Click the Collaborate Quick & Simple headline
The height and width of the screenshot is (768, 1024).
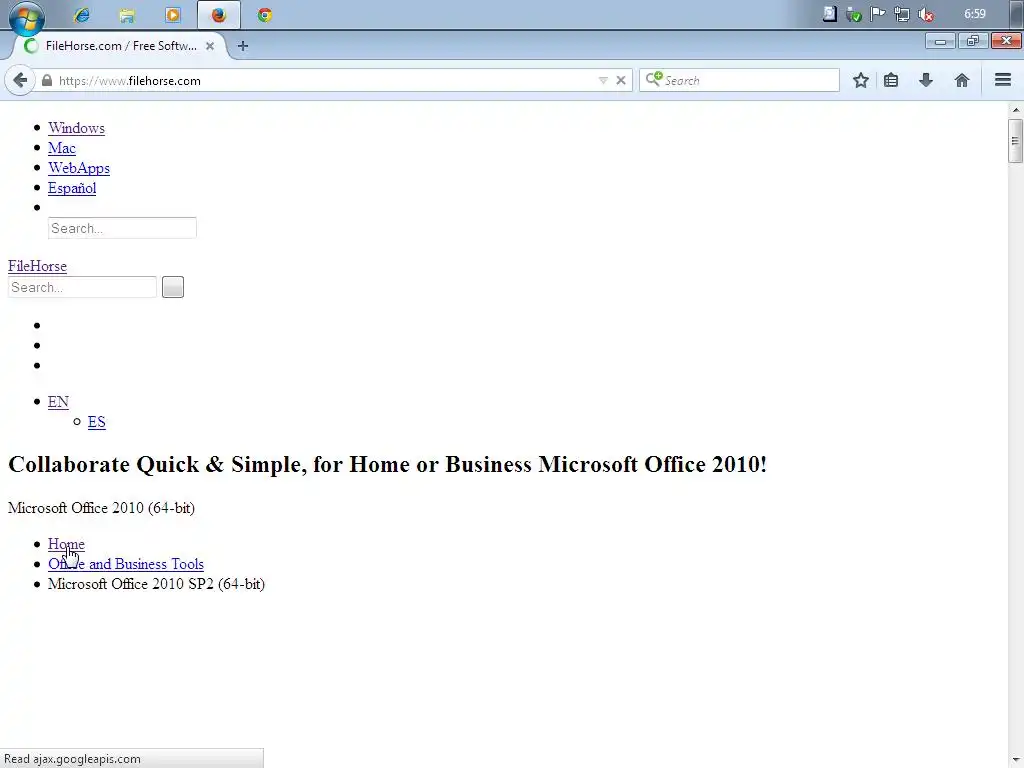coord(387,464)
